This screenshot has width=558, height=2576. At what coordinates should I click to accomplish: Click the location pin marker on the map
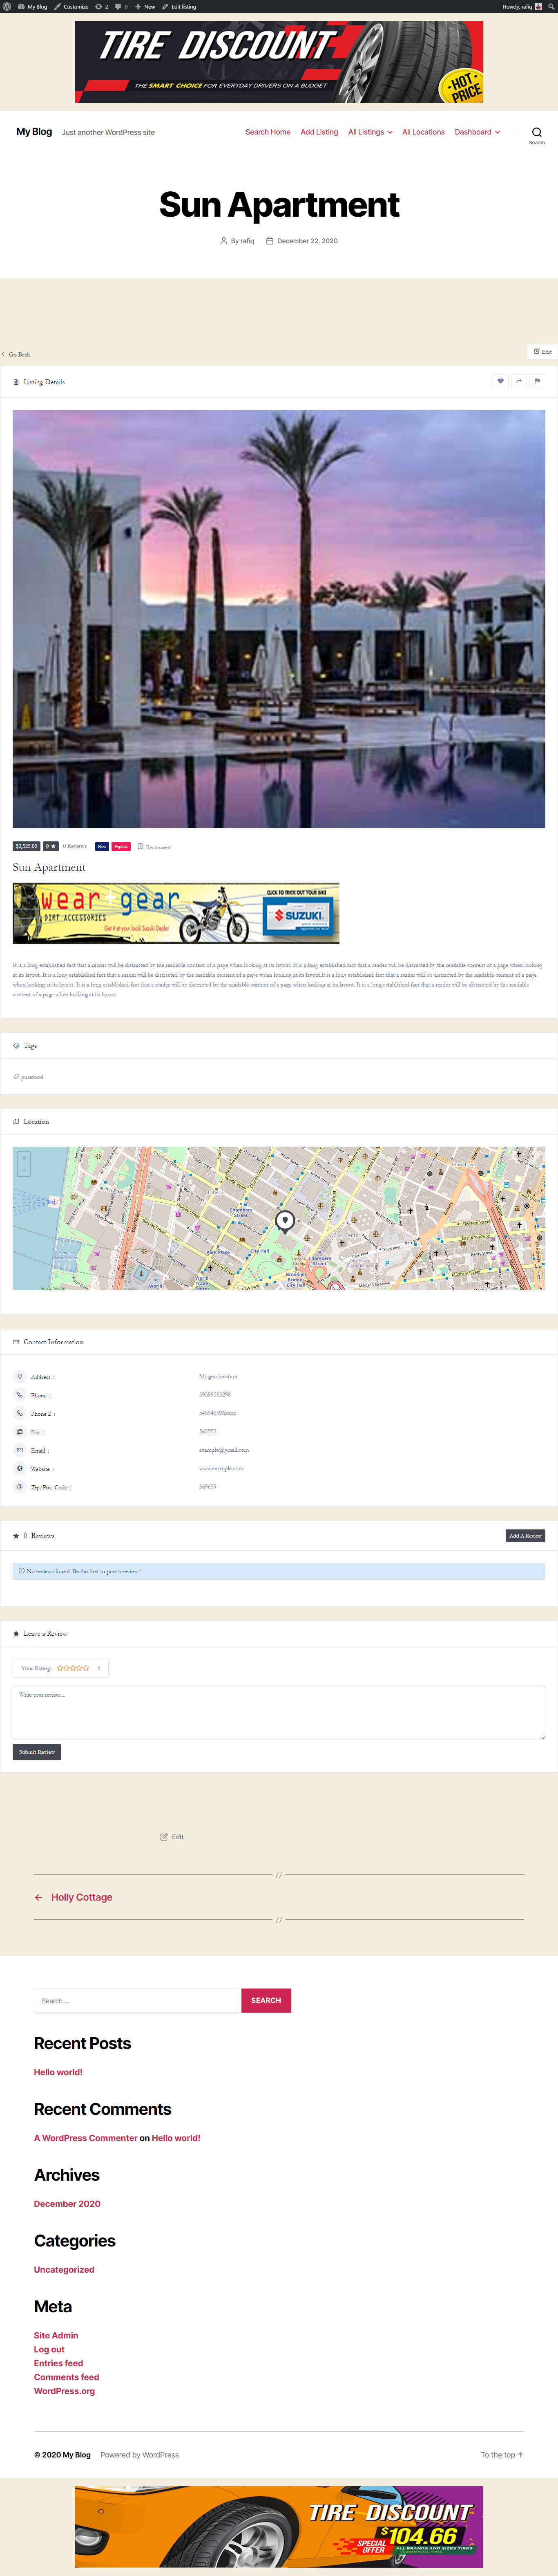(285, 1221)
